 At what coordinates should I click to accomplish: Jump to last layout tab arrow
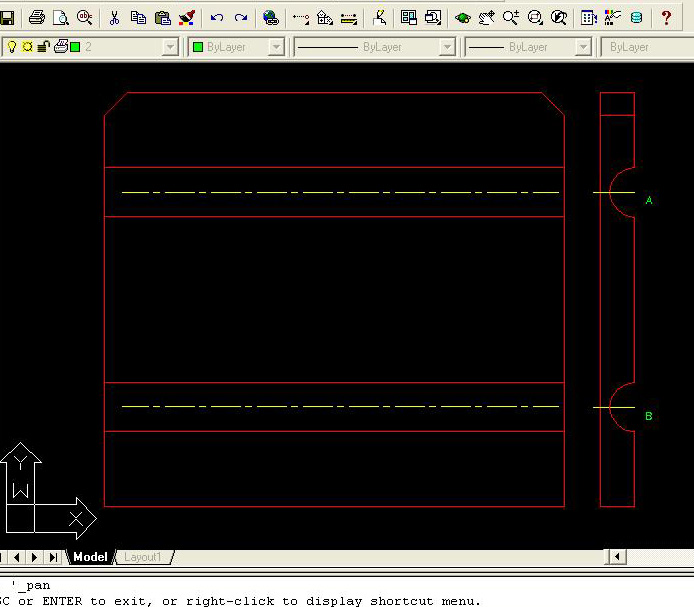[x=53, y=557]
